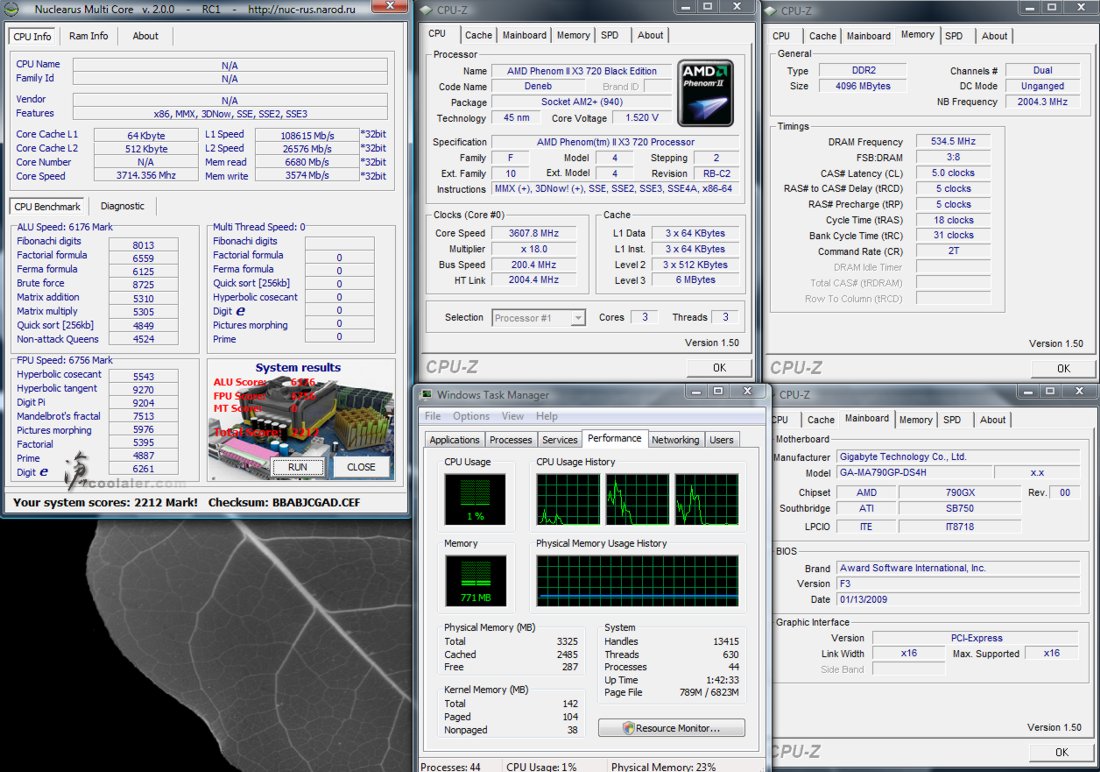Viewport: 1100px width, 772px height.
Task: Open Options menu in Task Manager
Action: pos(471,416)
